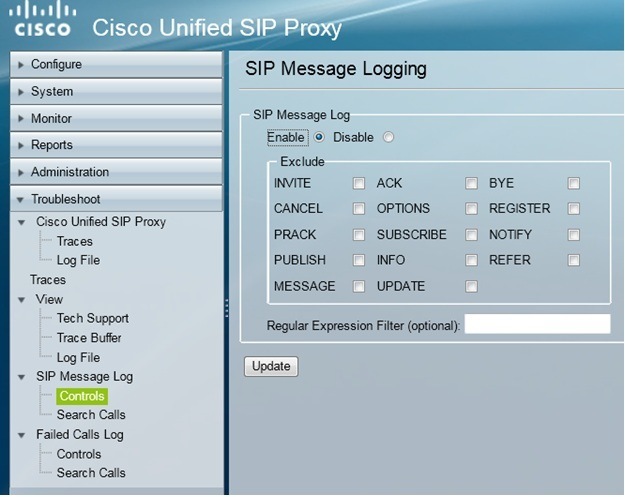
Task: Expand the Administration menu section
Action: (116, 172)
